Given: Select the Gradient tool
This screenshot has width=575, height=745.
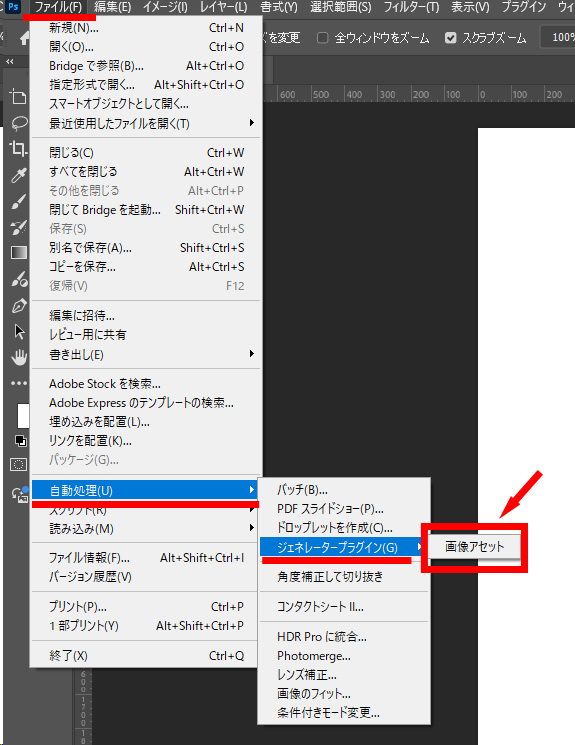Looking at the screenshot, I should click(19, 253).
